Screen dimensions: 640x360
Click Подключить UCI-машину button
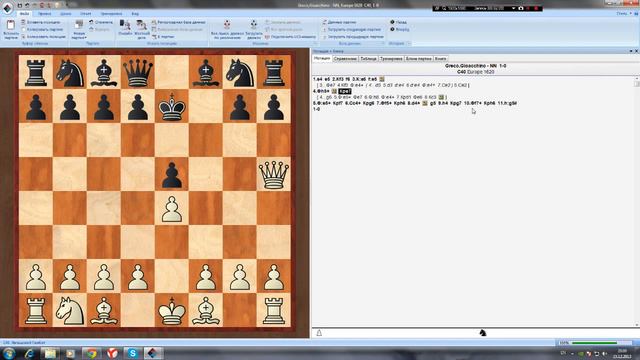(290, 37)
